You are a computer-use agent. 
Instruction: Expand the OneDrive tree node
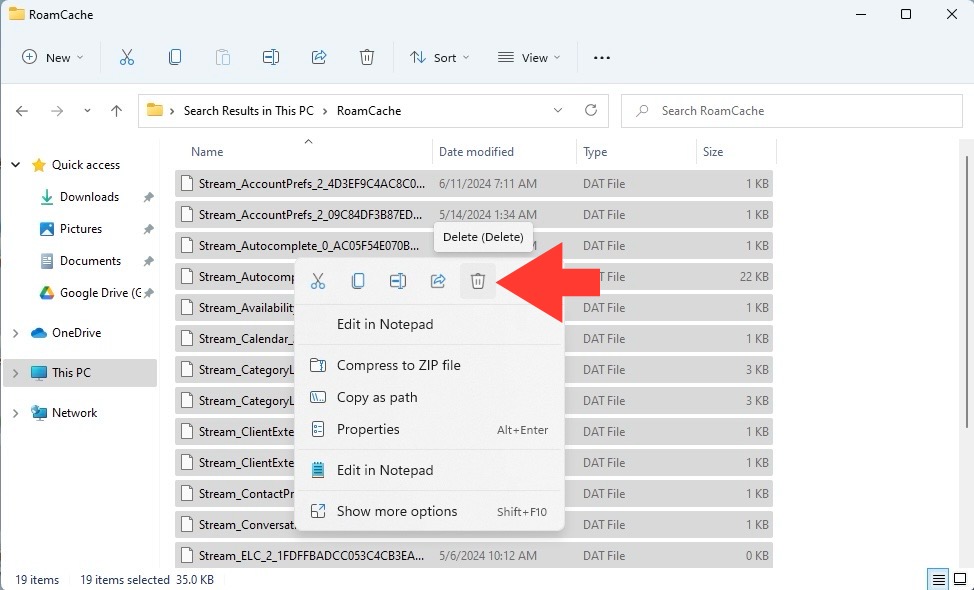click(16, 334)
